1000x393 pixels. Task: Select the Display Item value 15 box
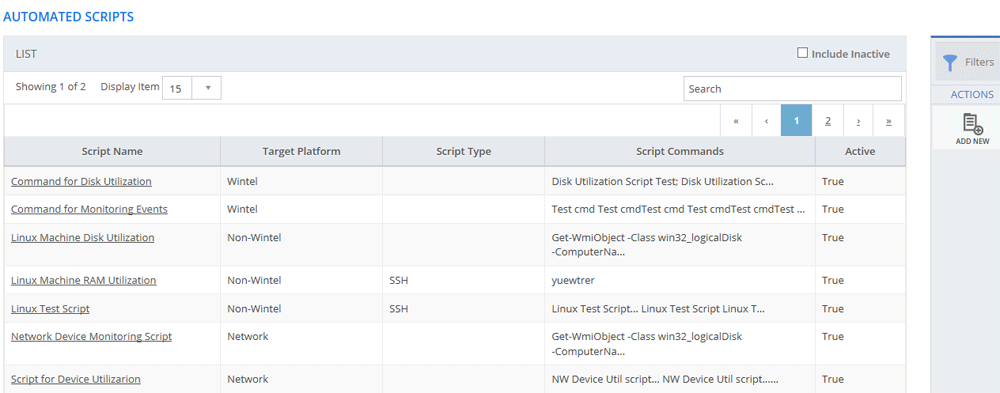click(179, 88)
